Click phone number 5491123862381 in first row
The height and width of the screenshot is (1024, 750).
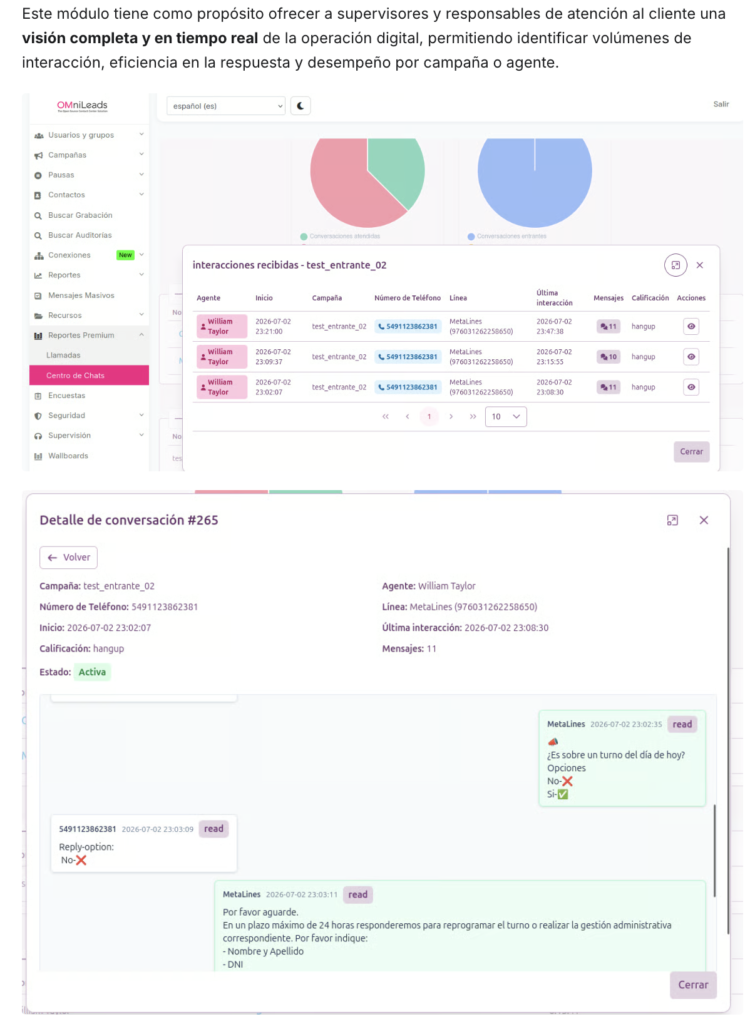(x=408, y=327)
